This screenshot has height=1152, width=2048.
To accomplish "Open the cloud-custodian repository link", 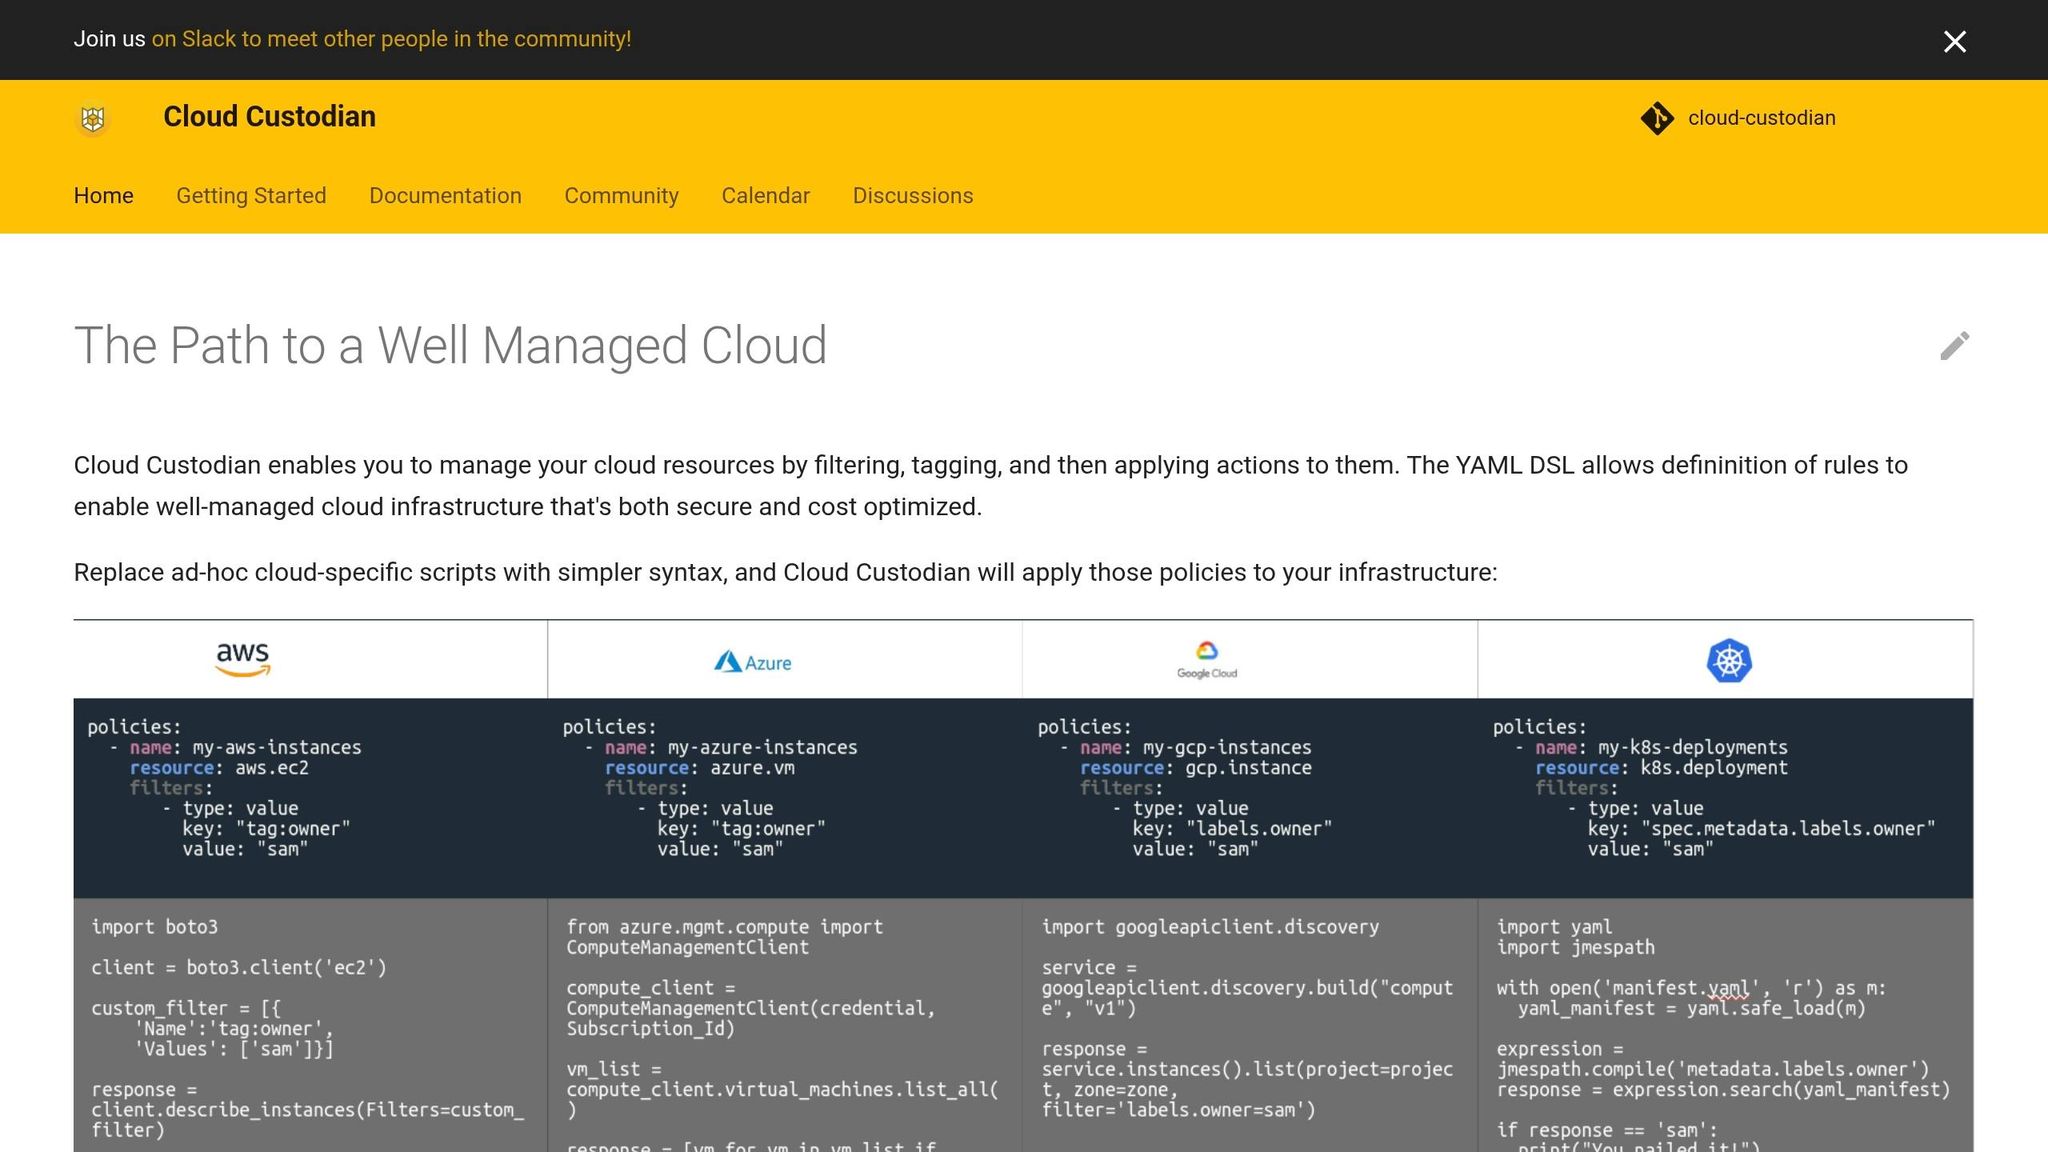I will tap(1761, 118).
